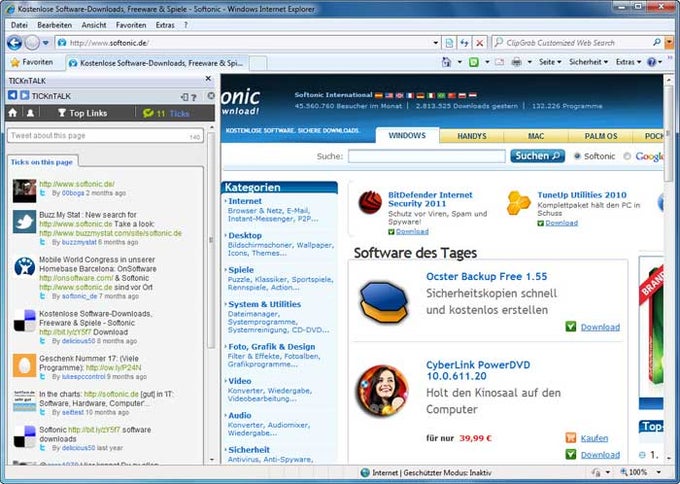The image size is (680, 484).
Task: Open the Sicherheit dropdown menu
Action: coord(588,62)
